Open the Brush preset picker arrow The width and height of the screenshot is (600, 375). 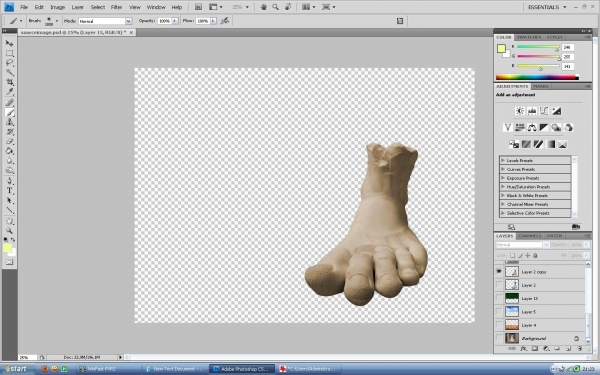click(57, 21)
